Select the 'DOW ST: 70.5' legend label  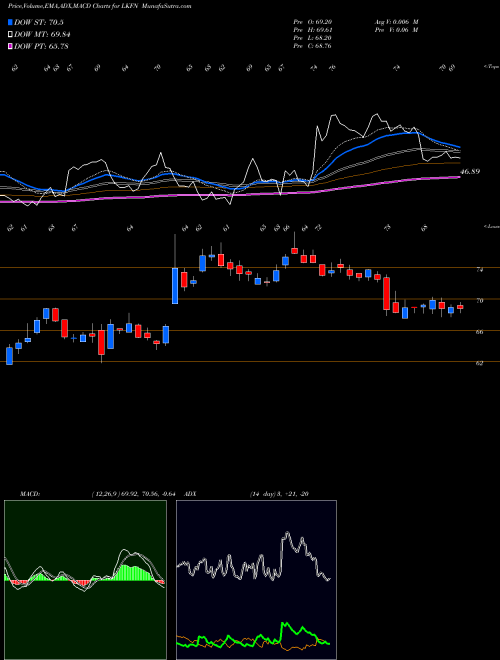(x=39, y=22)
